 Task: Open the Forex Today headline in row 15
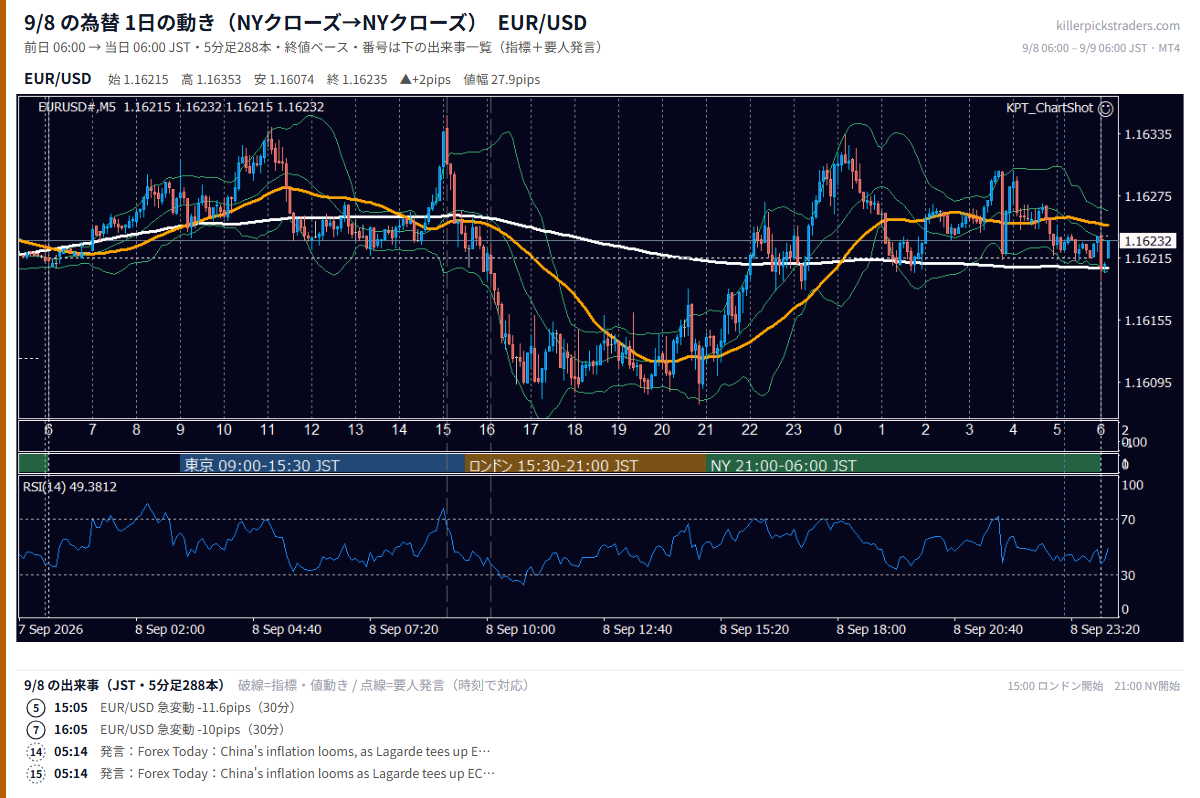coord(297,774)
